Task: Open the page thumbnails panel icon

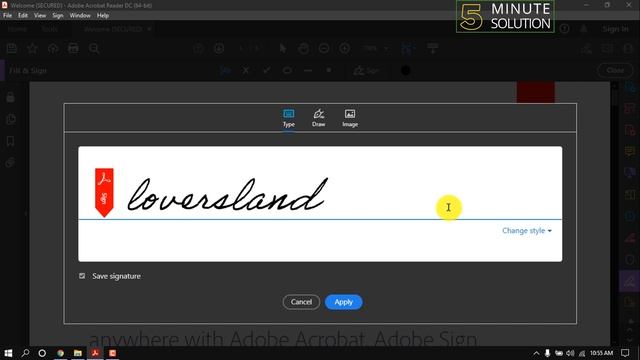Action: pyautogui.click(x=11, y=119)
